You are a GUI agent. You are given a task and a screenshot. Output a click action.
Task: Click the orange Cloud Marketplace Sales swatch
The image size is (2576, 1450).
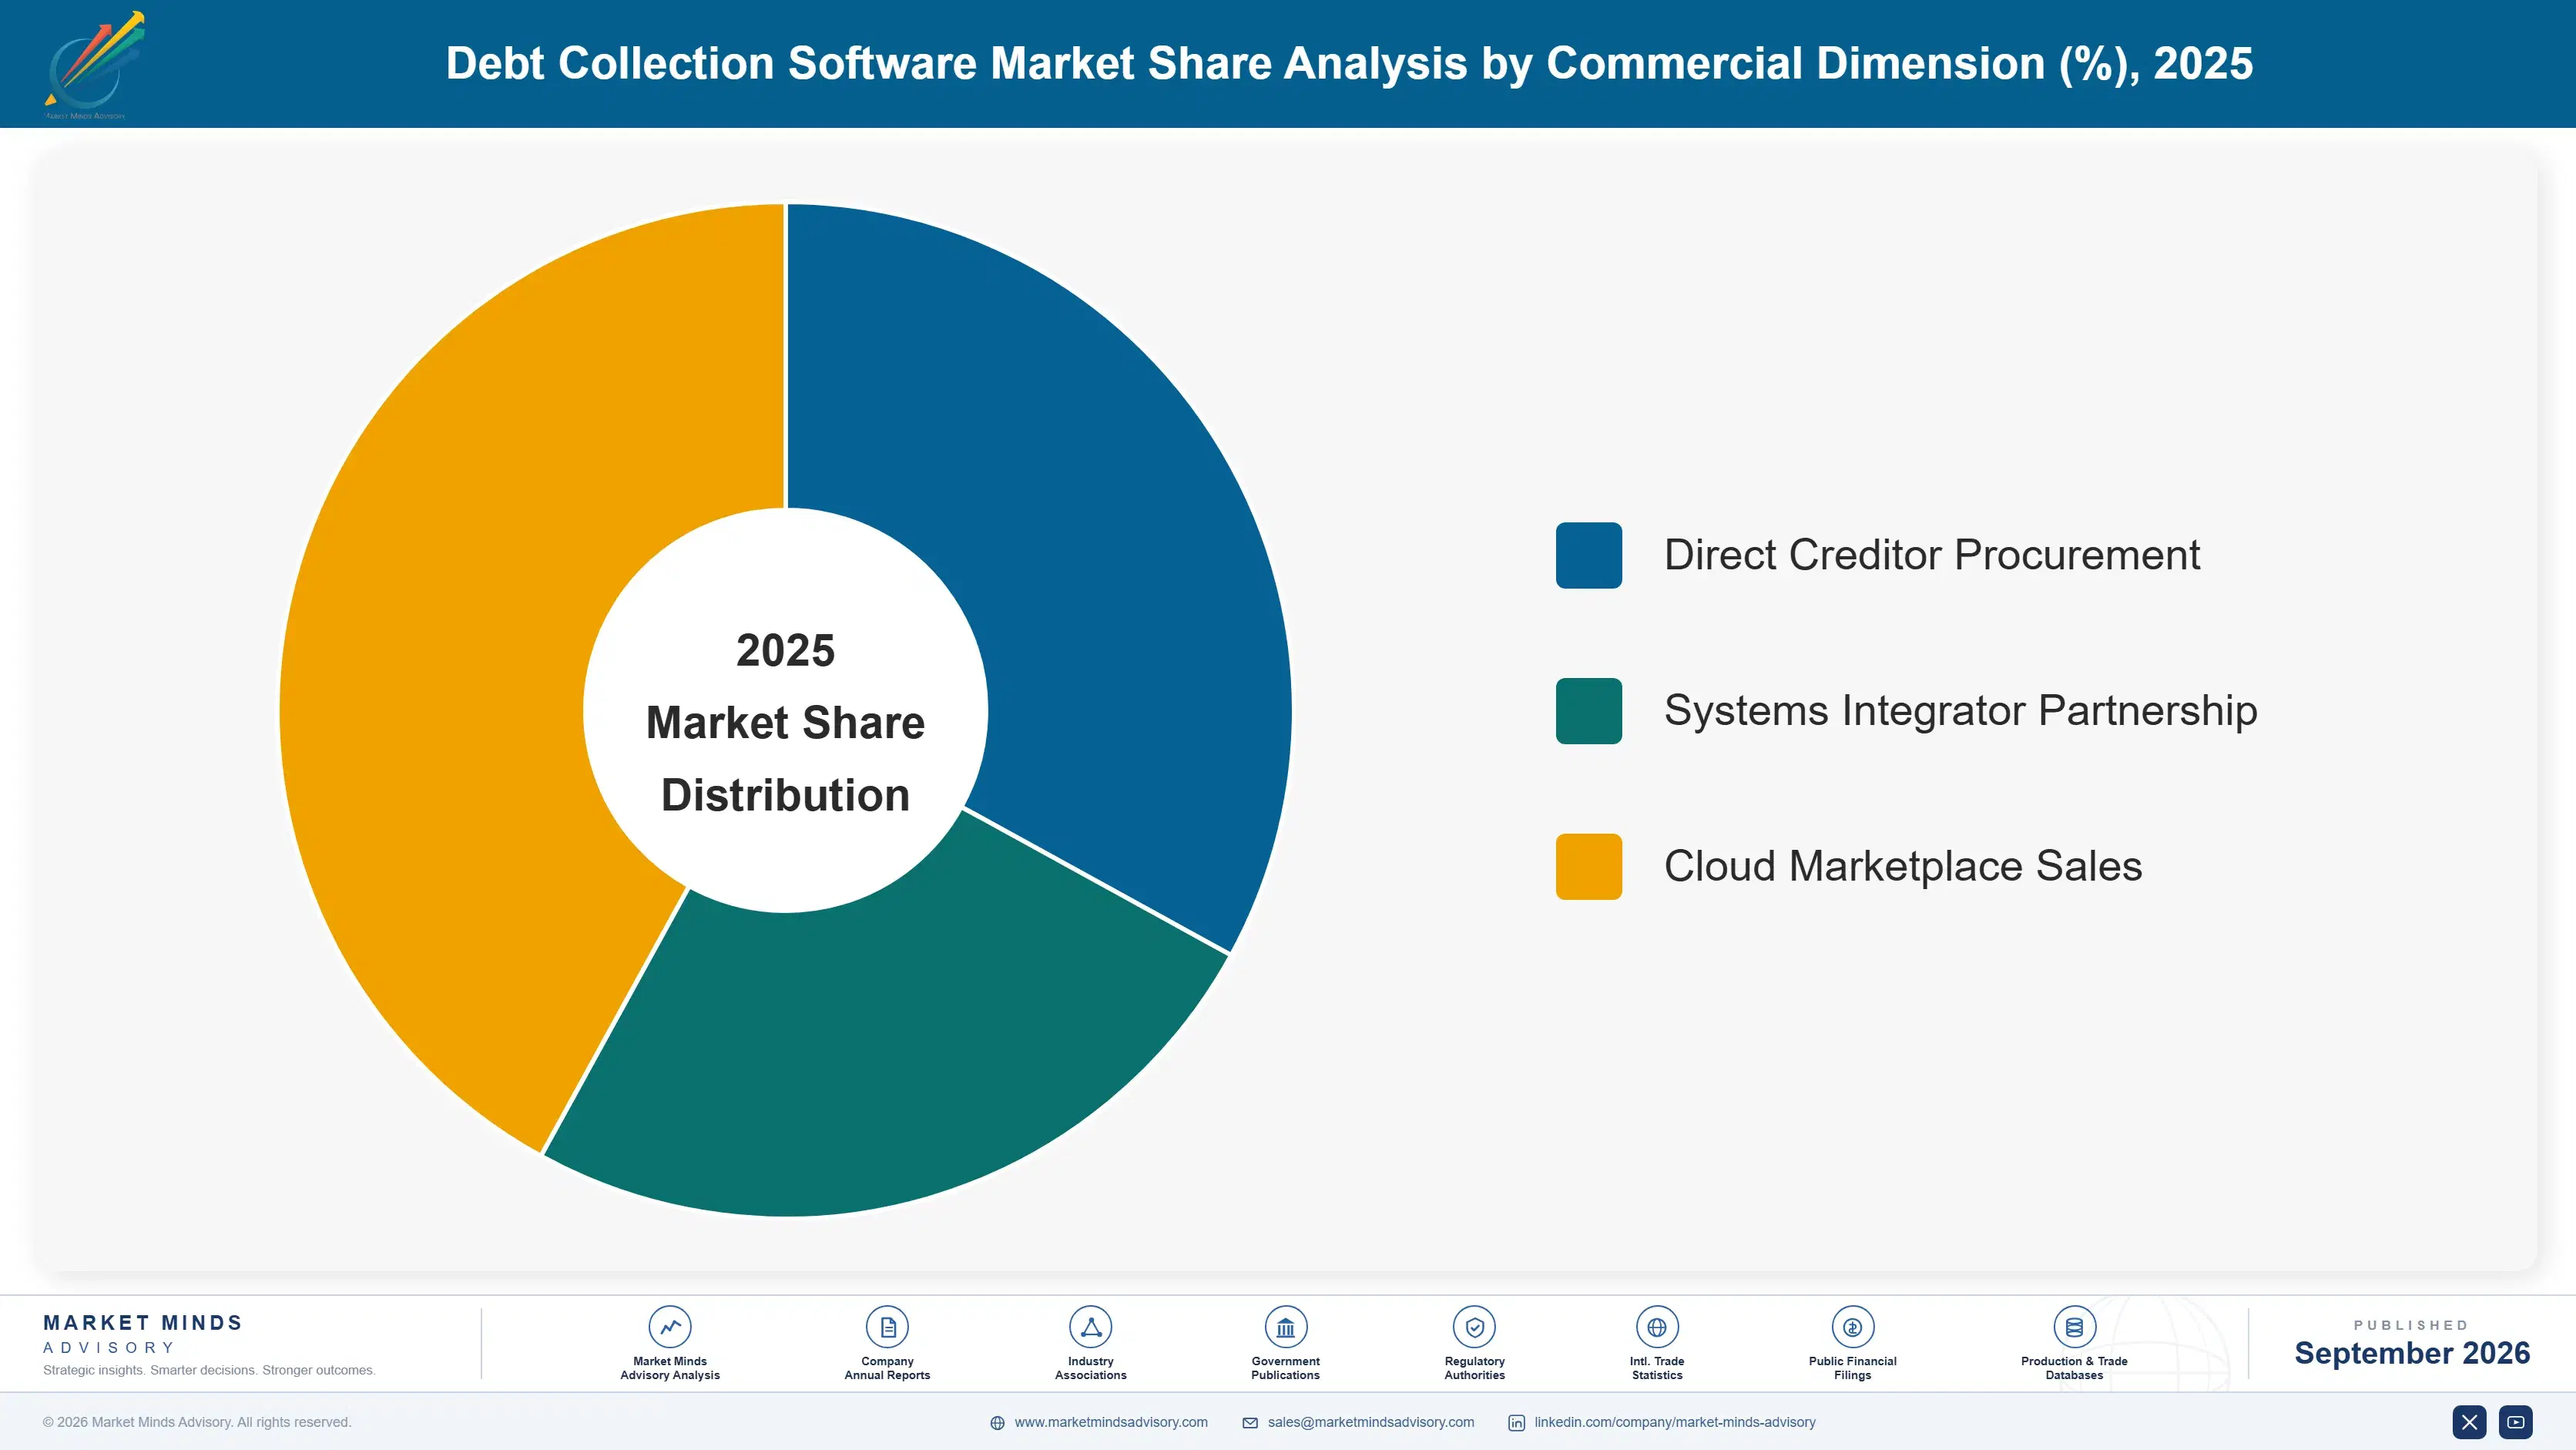point(1588,866)
